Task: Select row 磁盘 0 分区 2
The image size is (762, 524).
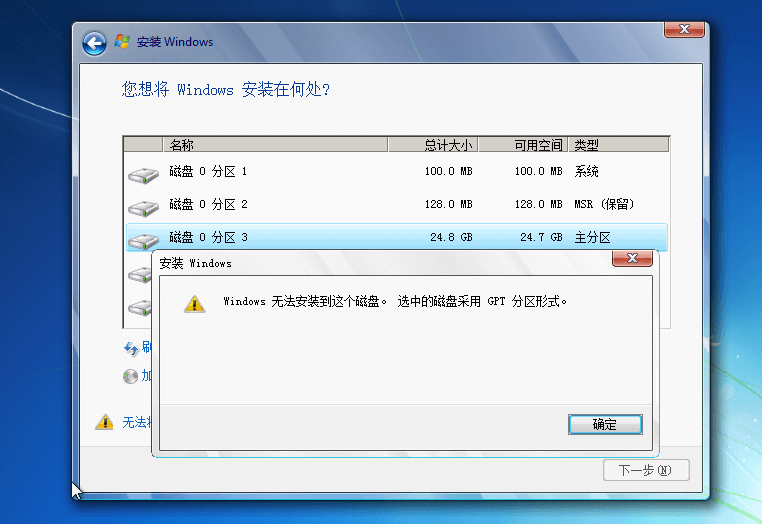Action: 397,205
